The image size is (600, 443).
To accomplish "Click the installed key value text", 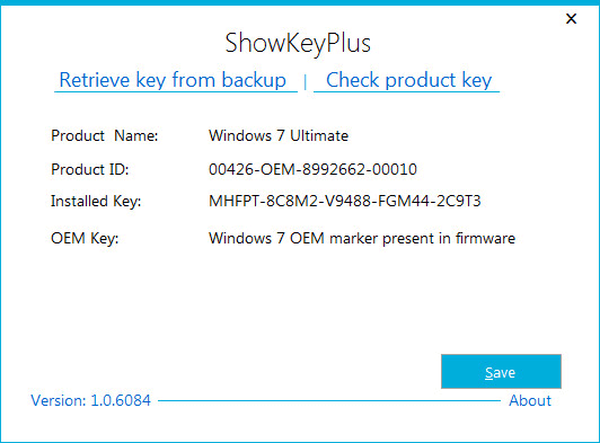I will 347,202.
